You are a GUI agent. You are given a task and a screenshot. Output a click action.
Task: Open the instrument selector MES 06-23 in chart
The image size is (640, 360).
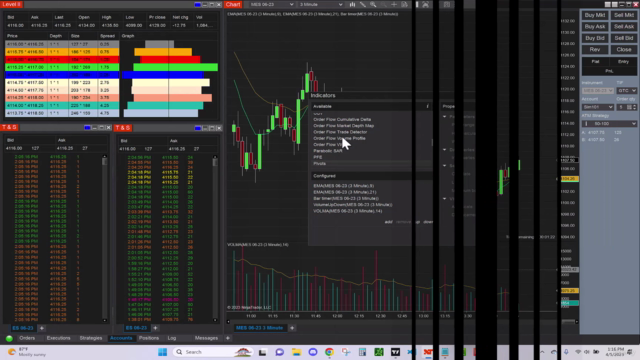pos(271,4)
